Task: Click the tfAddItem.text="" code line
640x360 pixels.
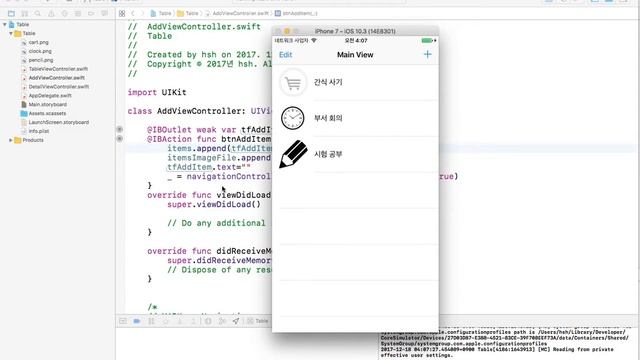Action: (x=209, y=167)
